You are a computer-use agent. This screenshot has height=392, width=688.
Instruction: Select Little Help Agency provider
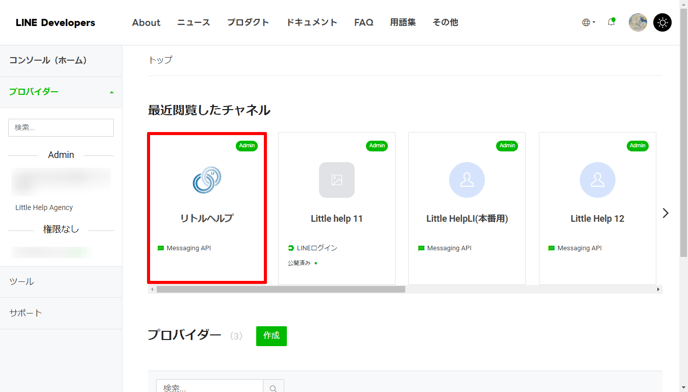coord(44,208)
